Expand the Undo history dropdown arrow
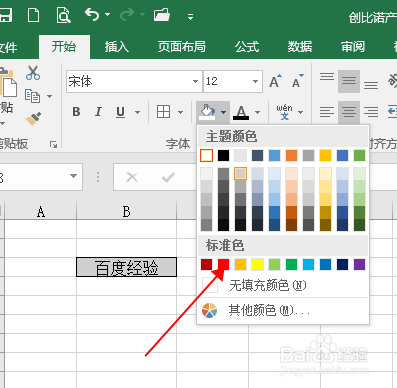Image resolution: width=397 pixels, height=388 pixels. tap(108, 15)
